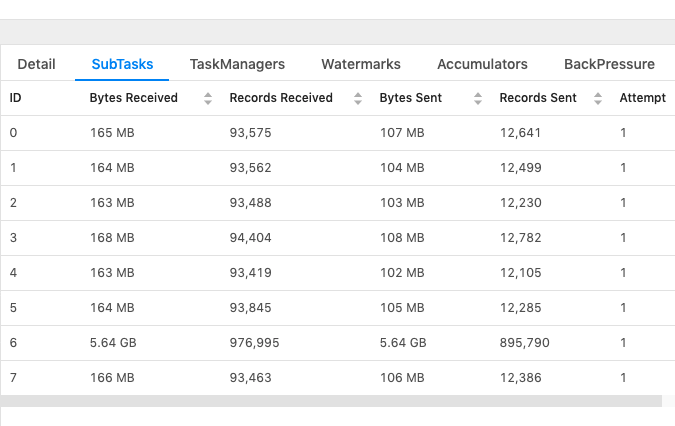The height and width of the screenshot is (426, 675).
Task: Click the 168 MB bytes received cell
Action: [112, 238]
